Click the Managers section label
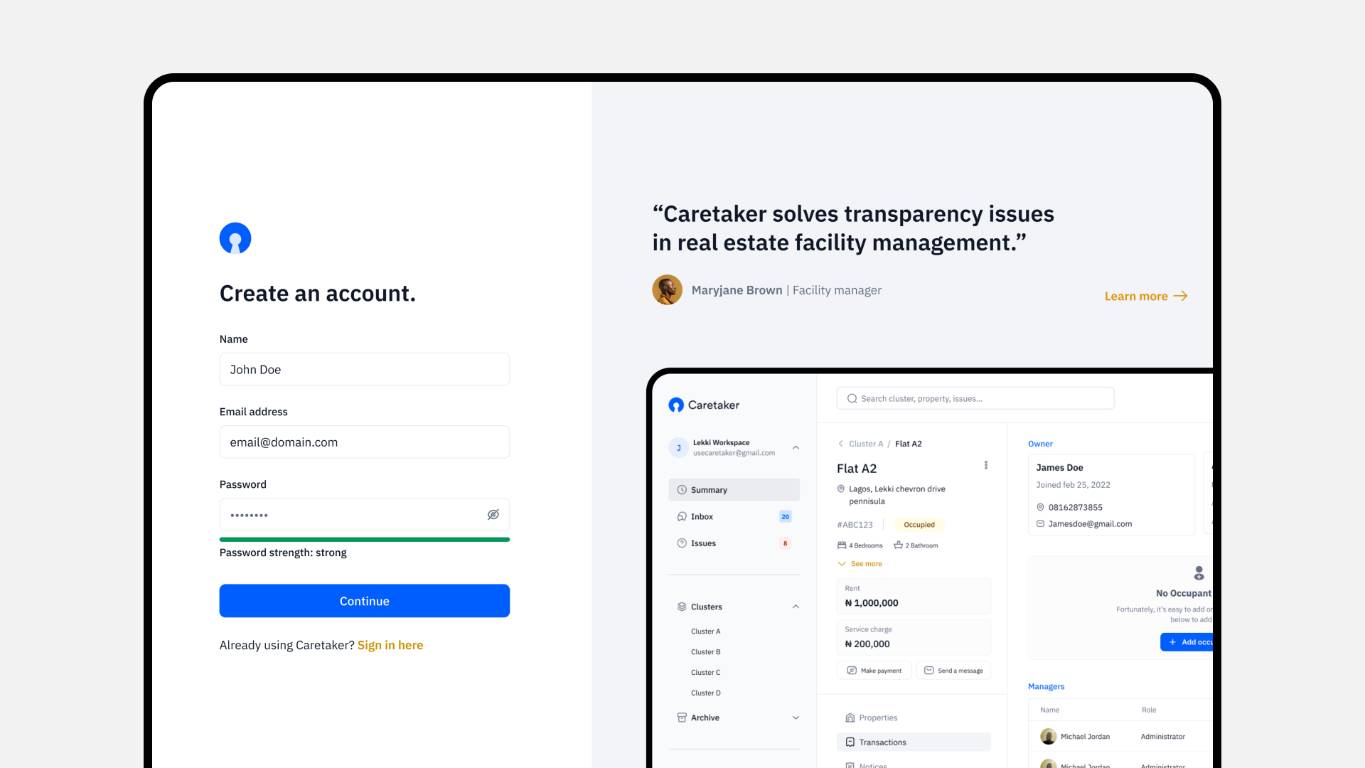This screenshot has height=768, width=1365. (x=1046, y=687)
